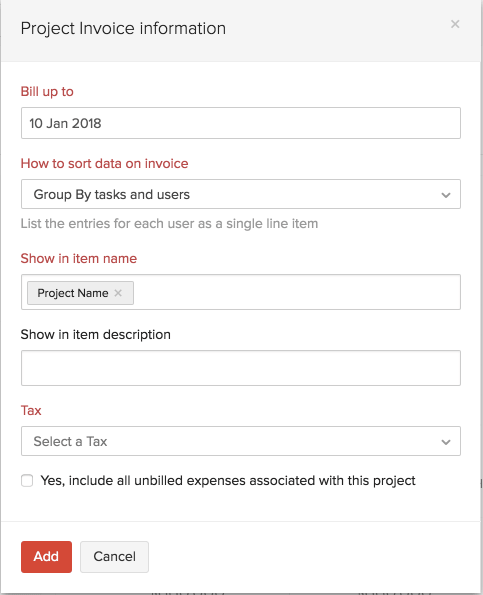Focus the 'Show in item description' field

tap(241, 368)
